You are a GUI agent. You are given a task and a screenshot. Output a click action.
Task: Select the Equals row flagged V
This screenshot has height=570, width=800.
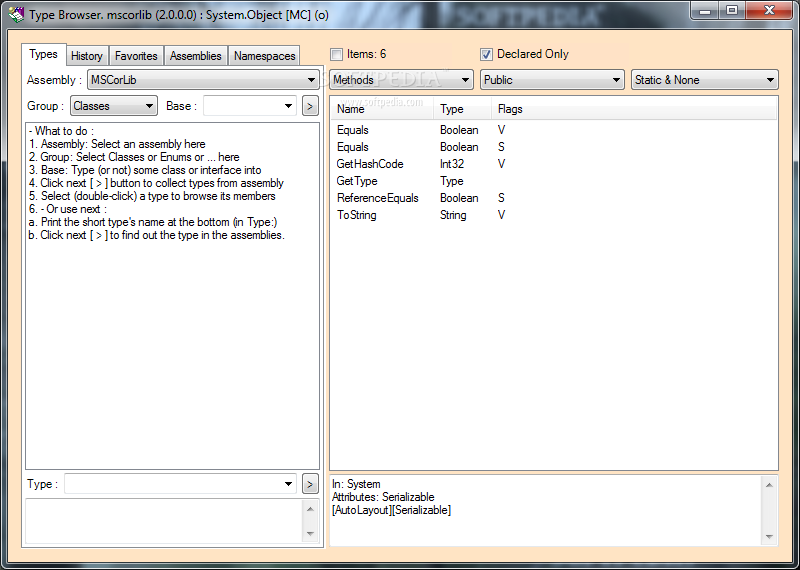554,130
